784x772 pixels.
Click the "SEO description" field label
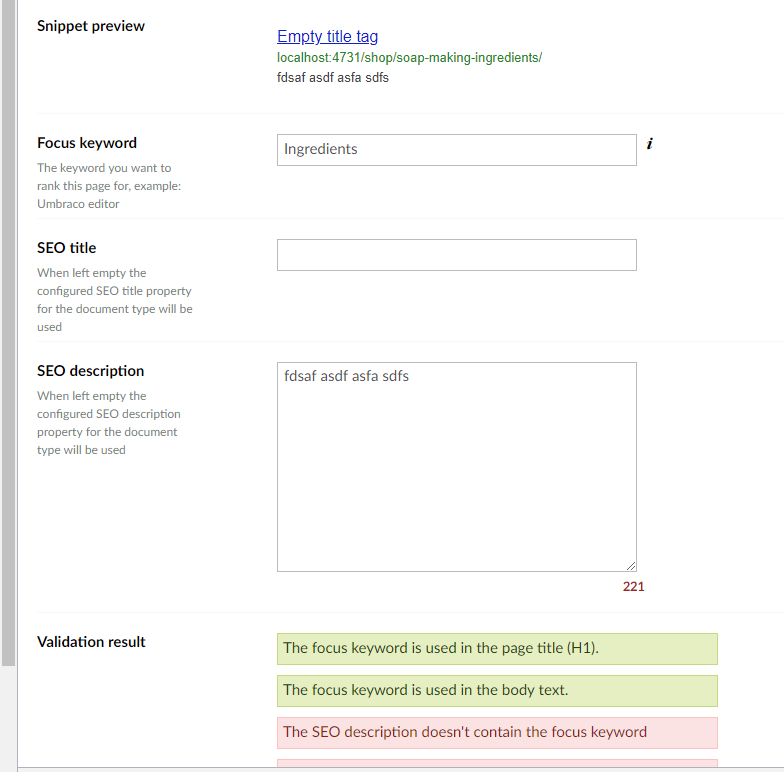[90, 371]
